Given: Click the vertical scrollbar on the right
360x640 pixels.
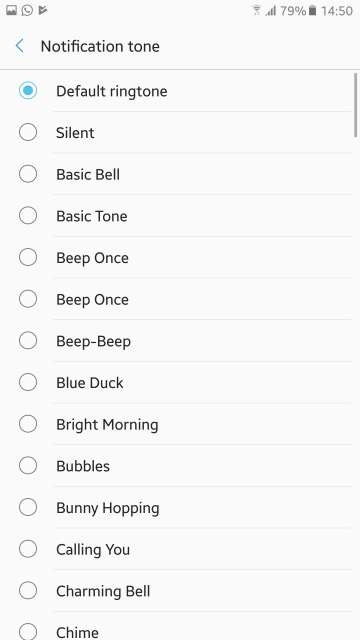Looking at the screenshot, I should click(356, 105).
